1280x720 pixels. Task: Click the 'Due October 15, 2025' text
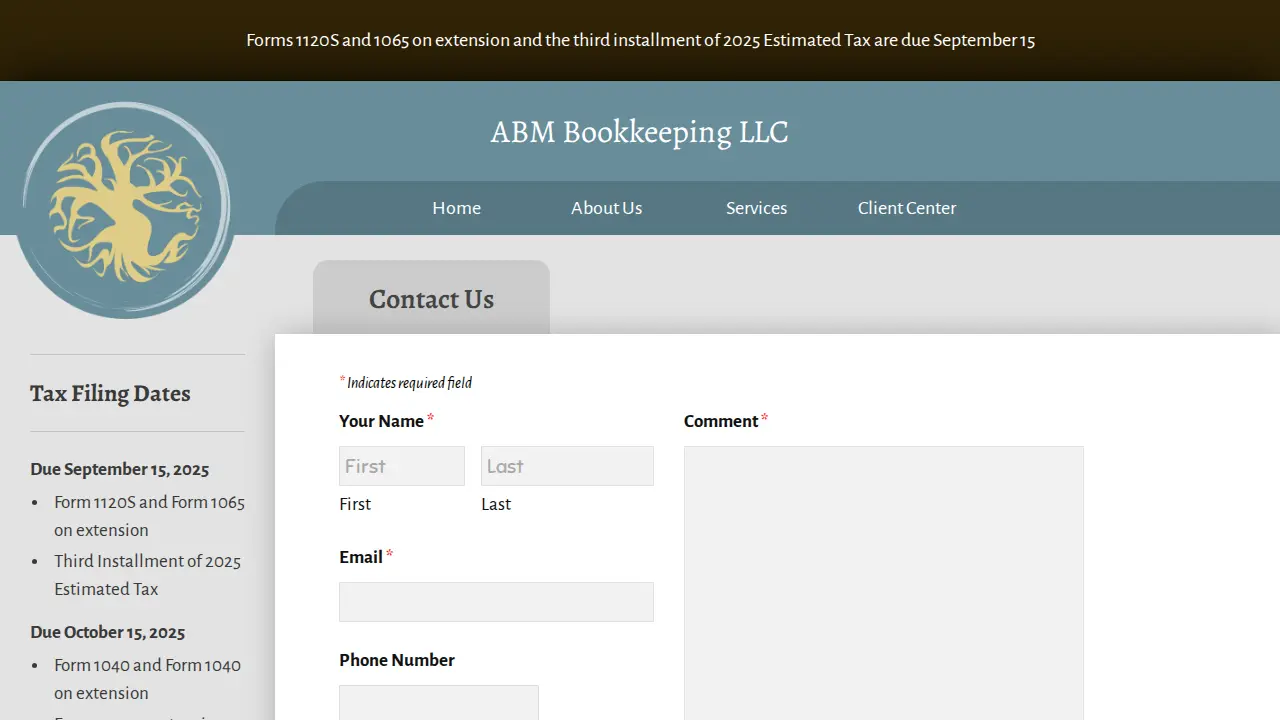[108, 632]
